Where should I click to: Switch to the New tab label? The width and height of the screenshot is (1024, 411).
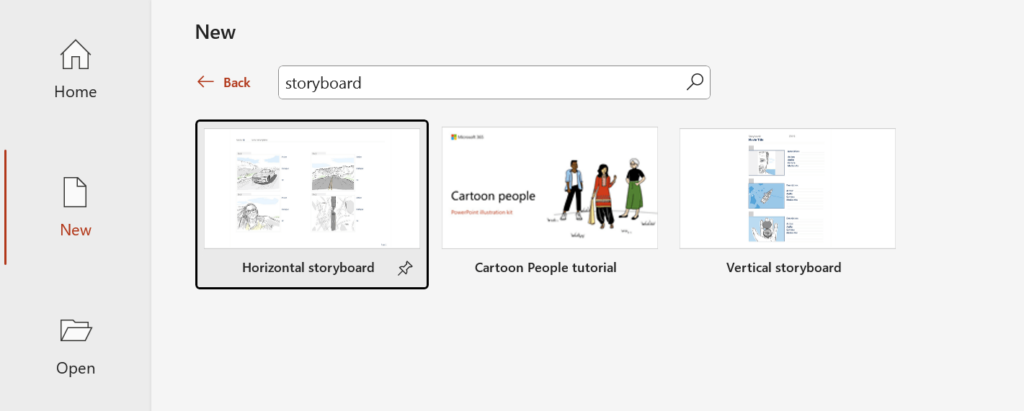[76, 230]
